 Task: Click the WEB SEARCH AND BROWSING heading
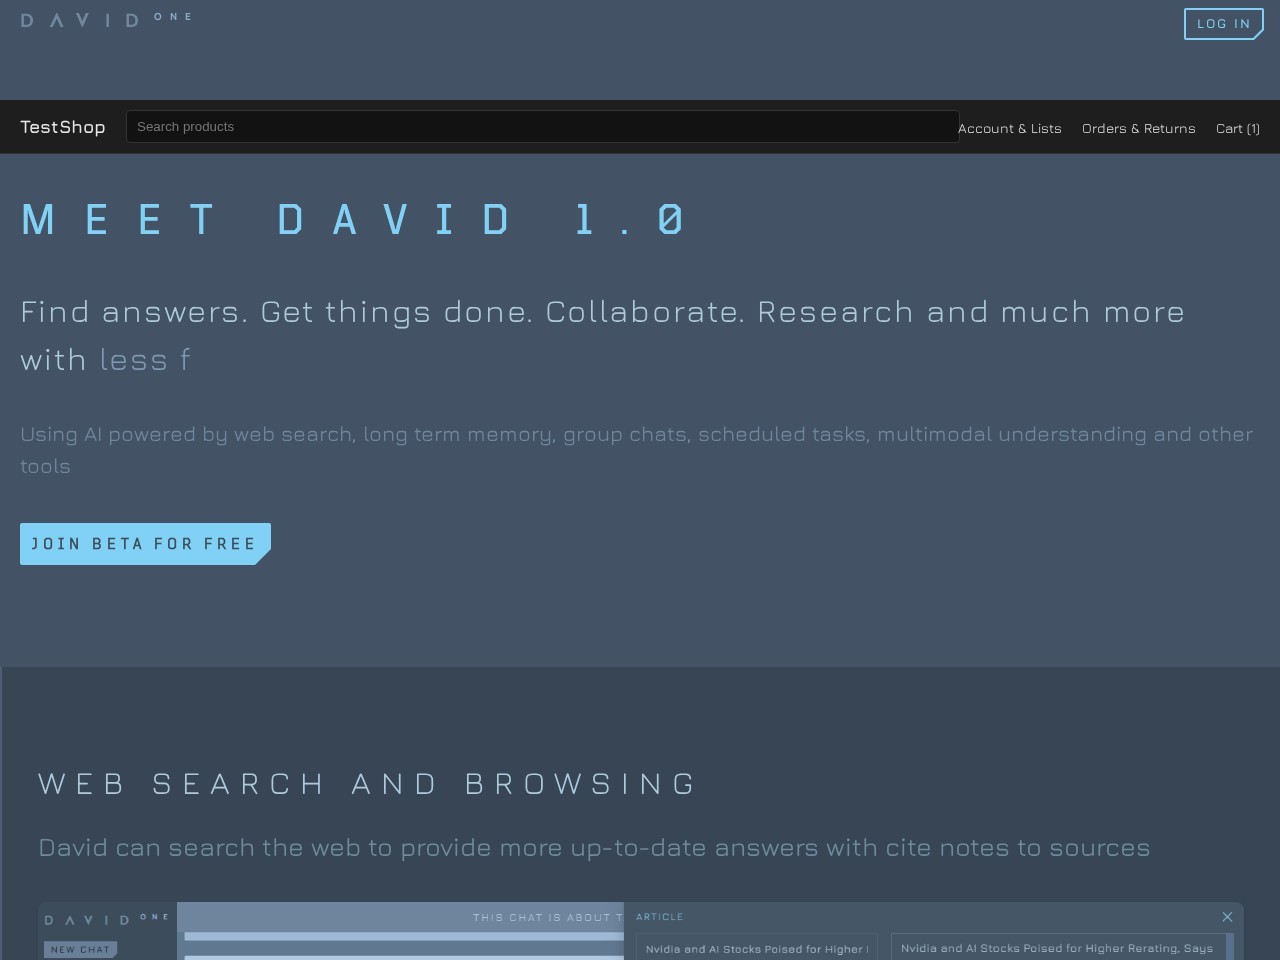[x=367, y=783]
